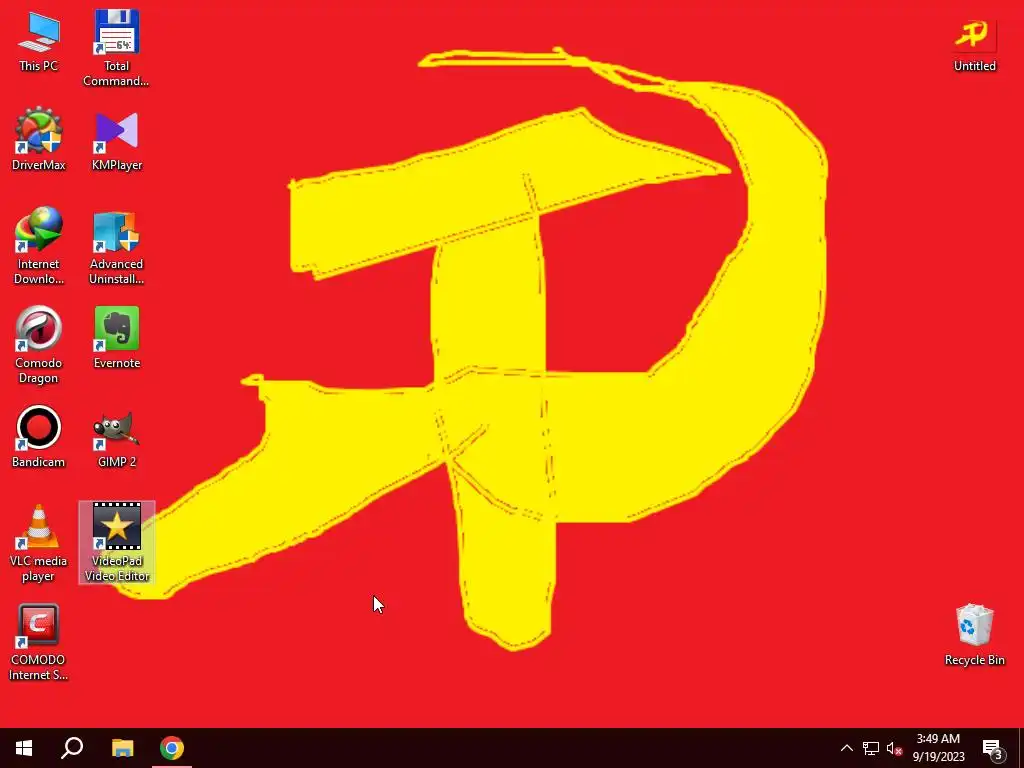Viewport: 1024px width, 768px height.
Task: Switch to Google Chrome in taskbar
Action: tap(172, 748)
